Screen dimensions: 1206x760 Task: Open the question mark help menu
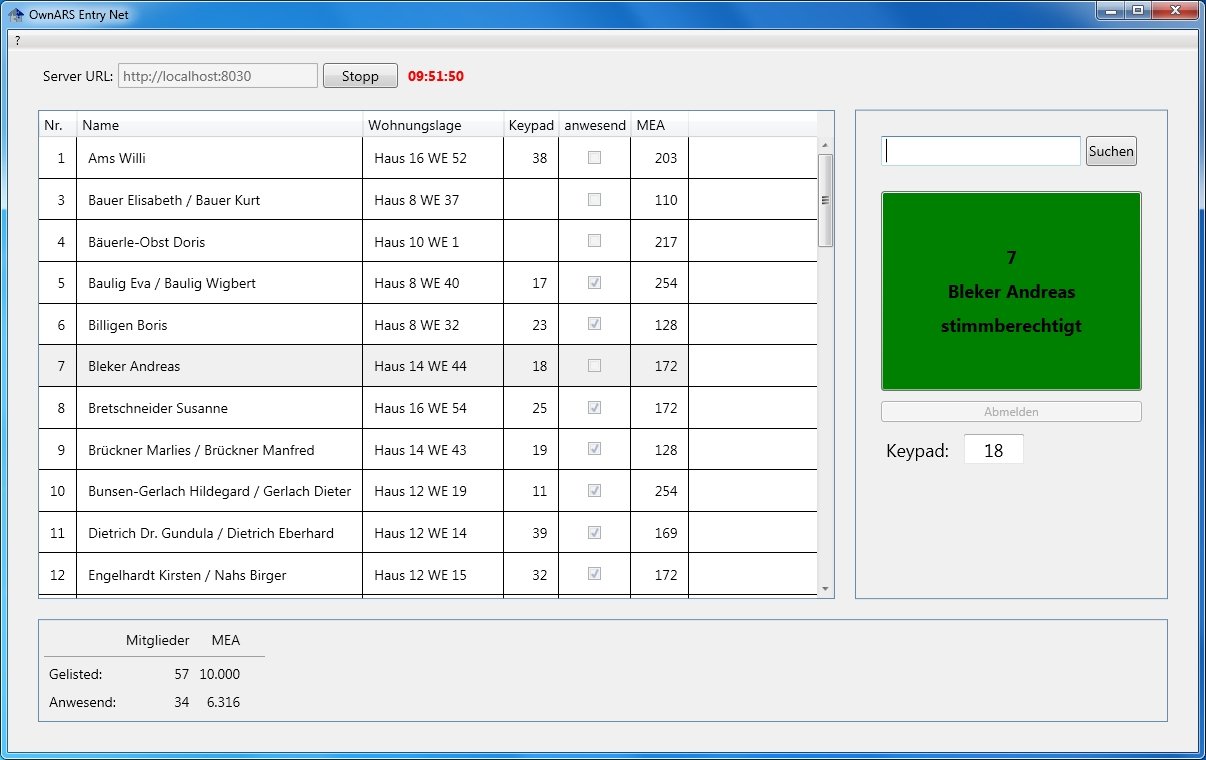tap(18, 41)
